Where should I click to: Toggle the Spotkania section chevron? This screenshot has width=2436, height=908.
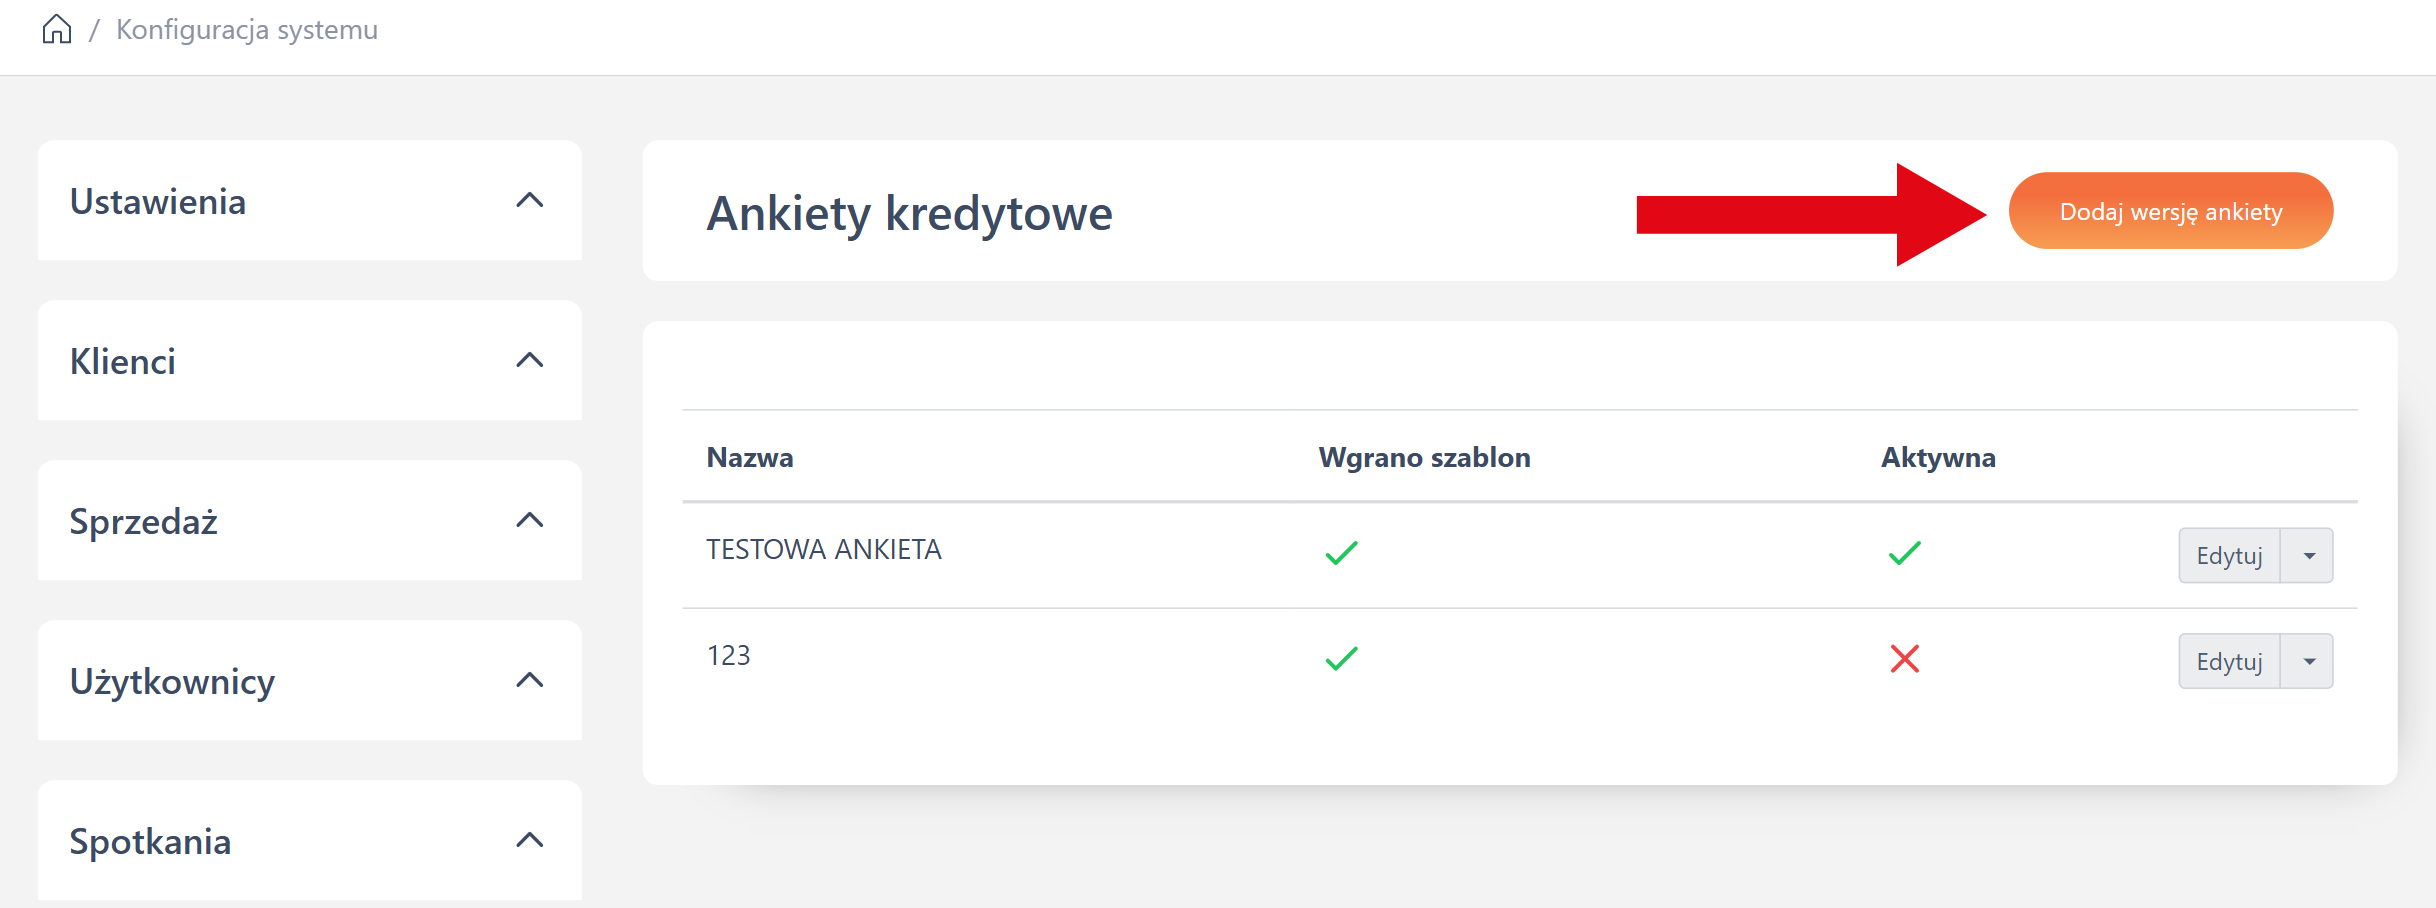click(529, 841)
